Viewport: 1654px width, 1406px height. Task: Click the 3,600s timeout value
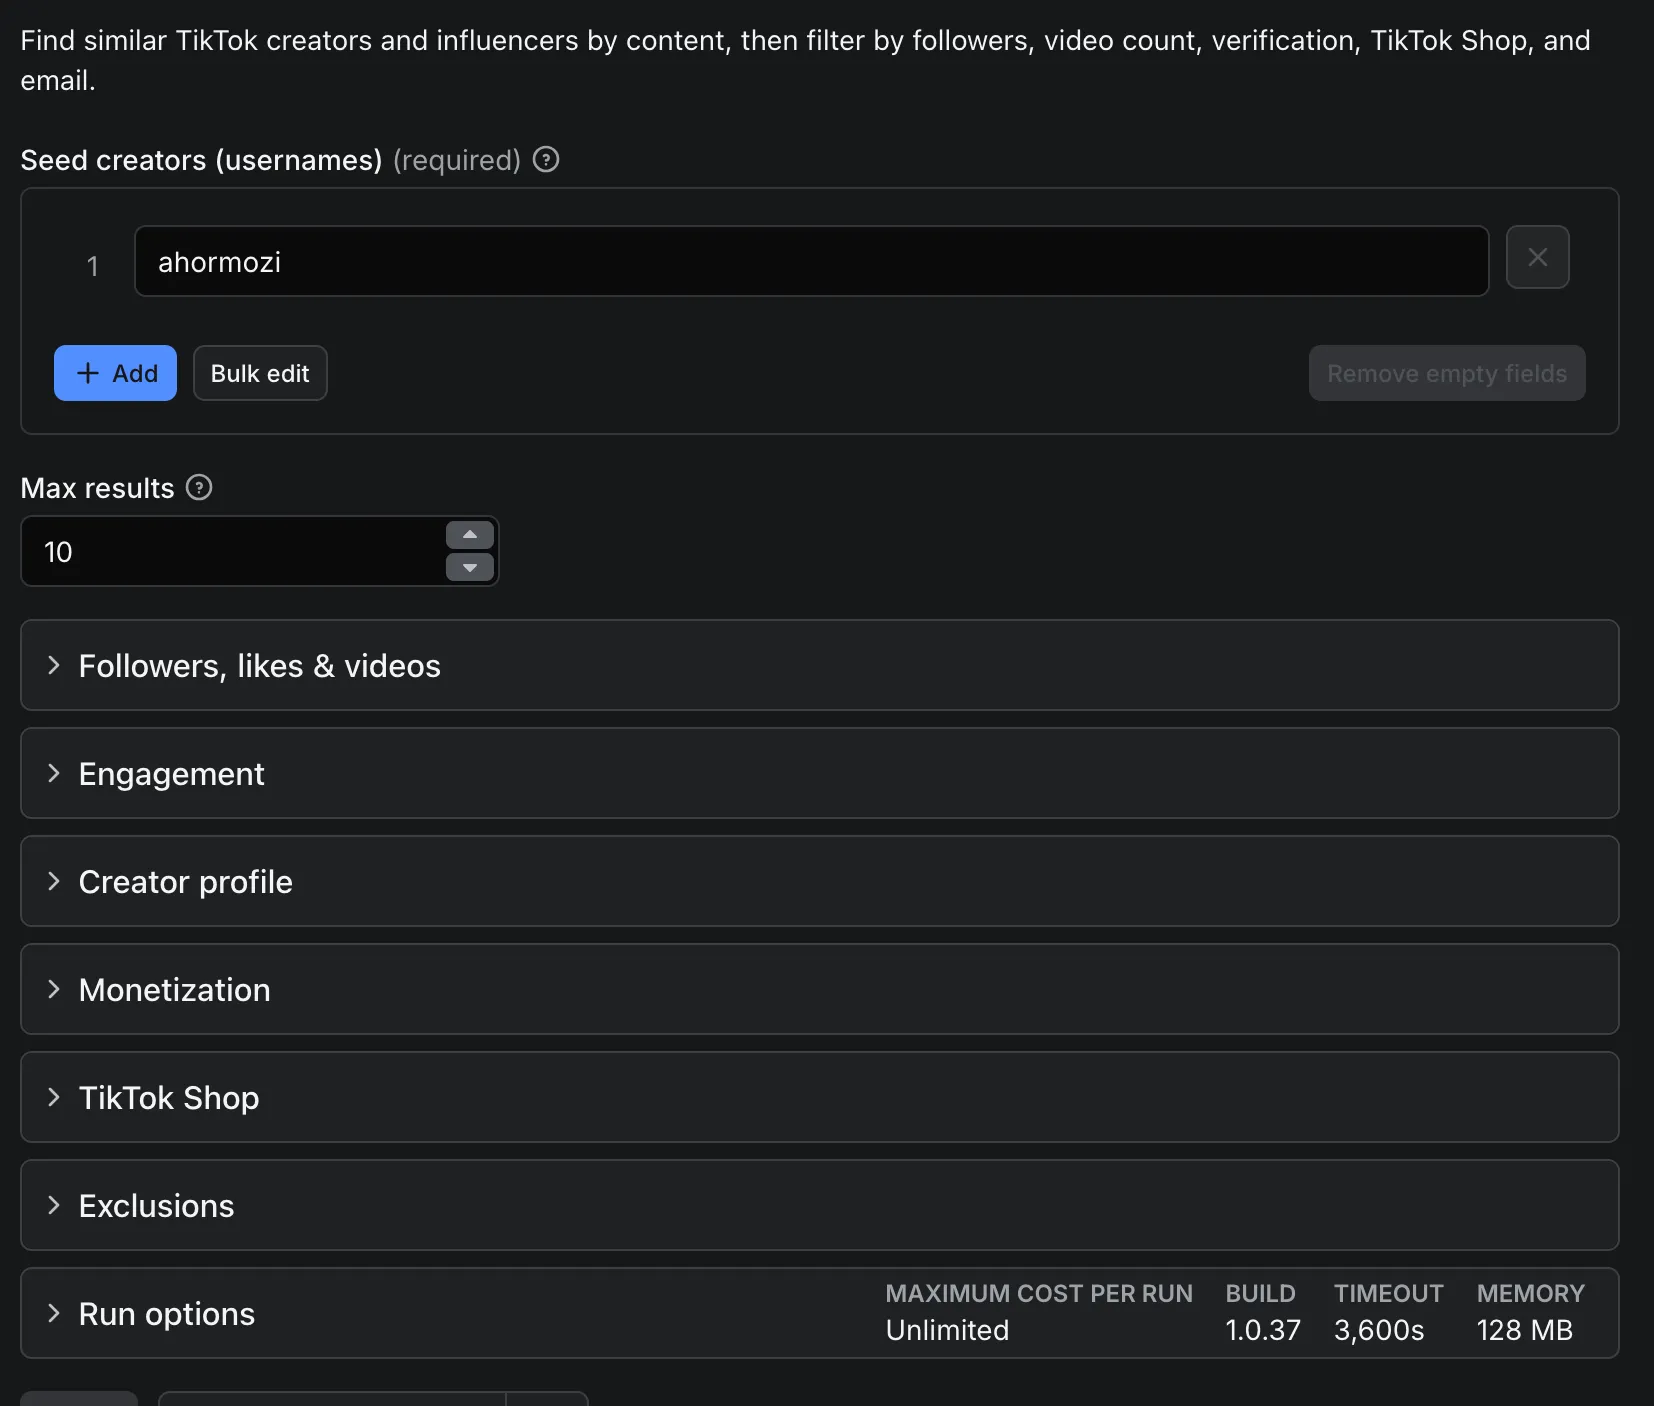[1379, 1330]
